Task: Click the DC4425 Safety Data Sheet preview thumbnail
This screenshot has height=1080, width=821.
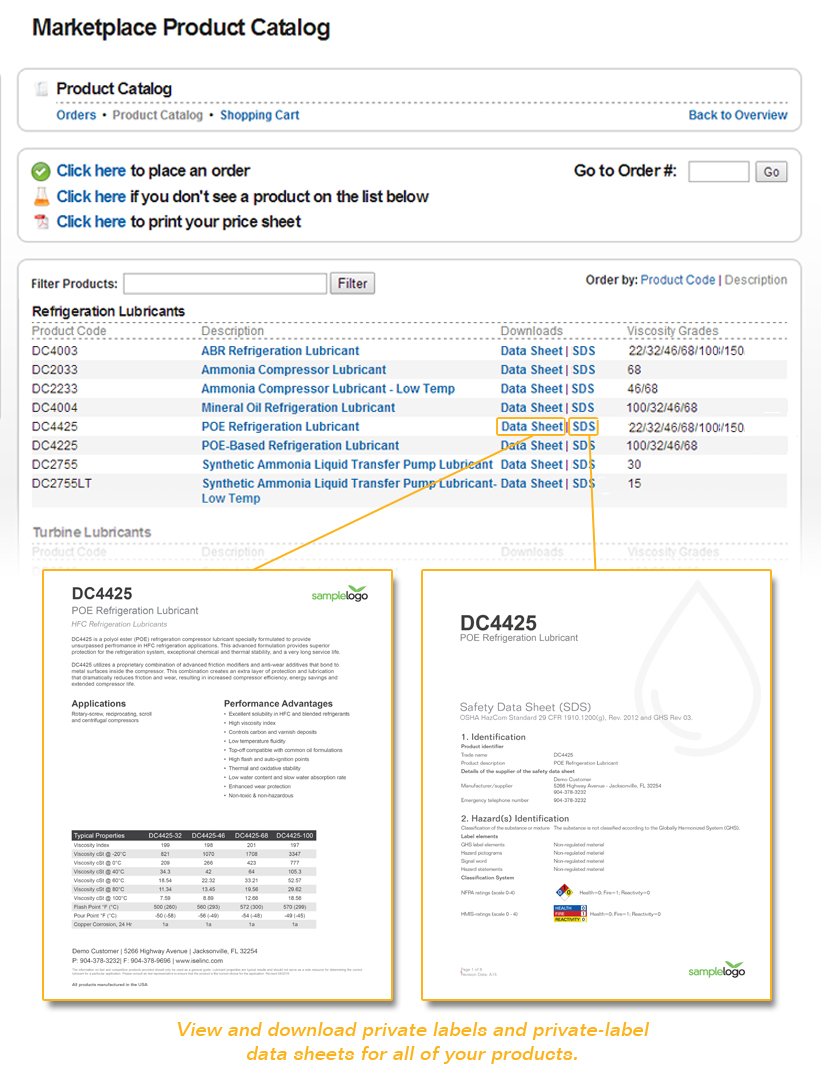Action: 596,785
